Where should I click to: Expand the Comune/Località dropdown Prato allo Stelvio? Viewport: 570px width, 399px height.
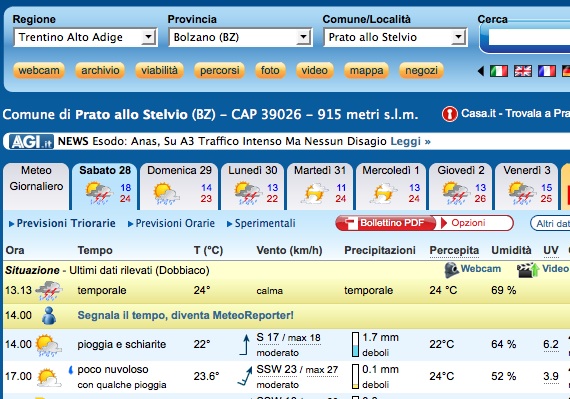[395, 37]
